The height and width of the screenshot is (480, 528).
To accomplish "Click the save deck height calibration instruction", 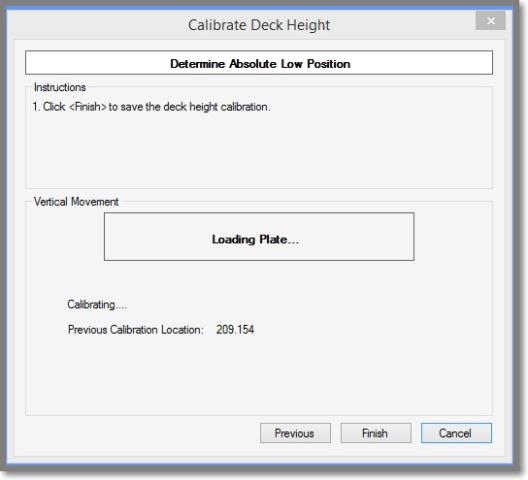I will tap(152, 107).
